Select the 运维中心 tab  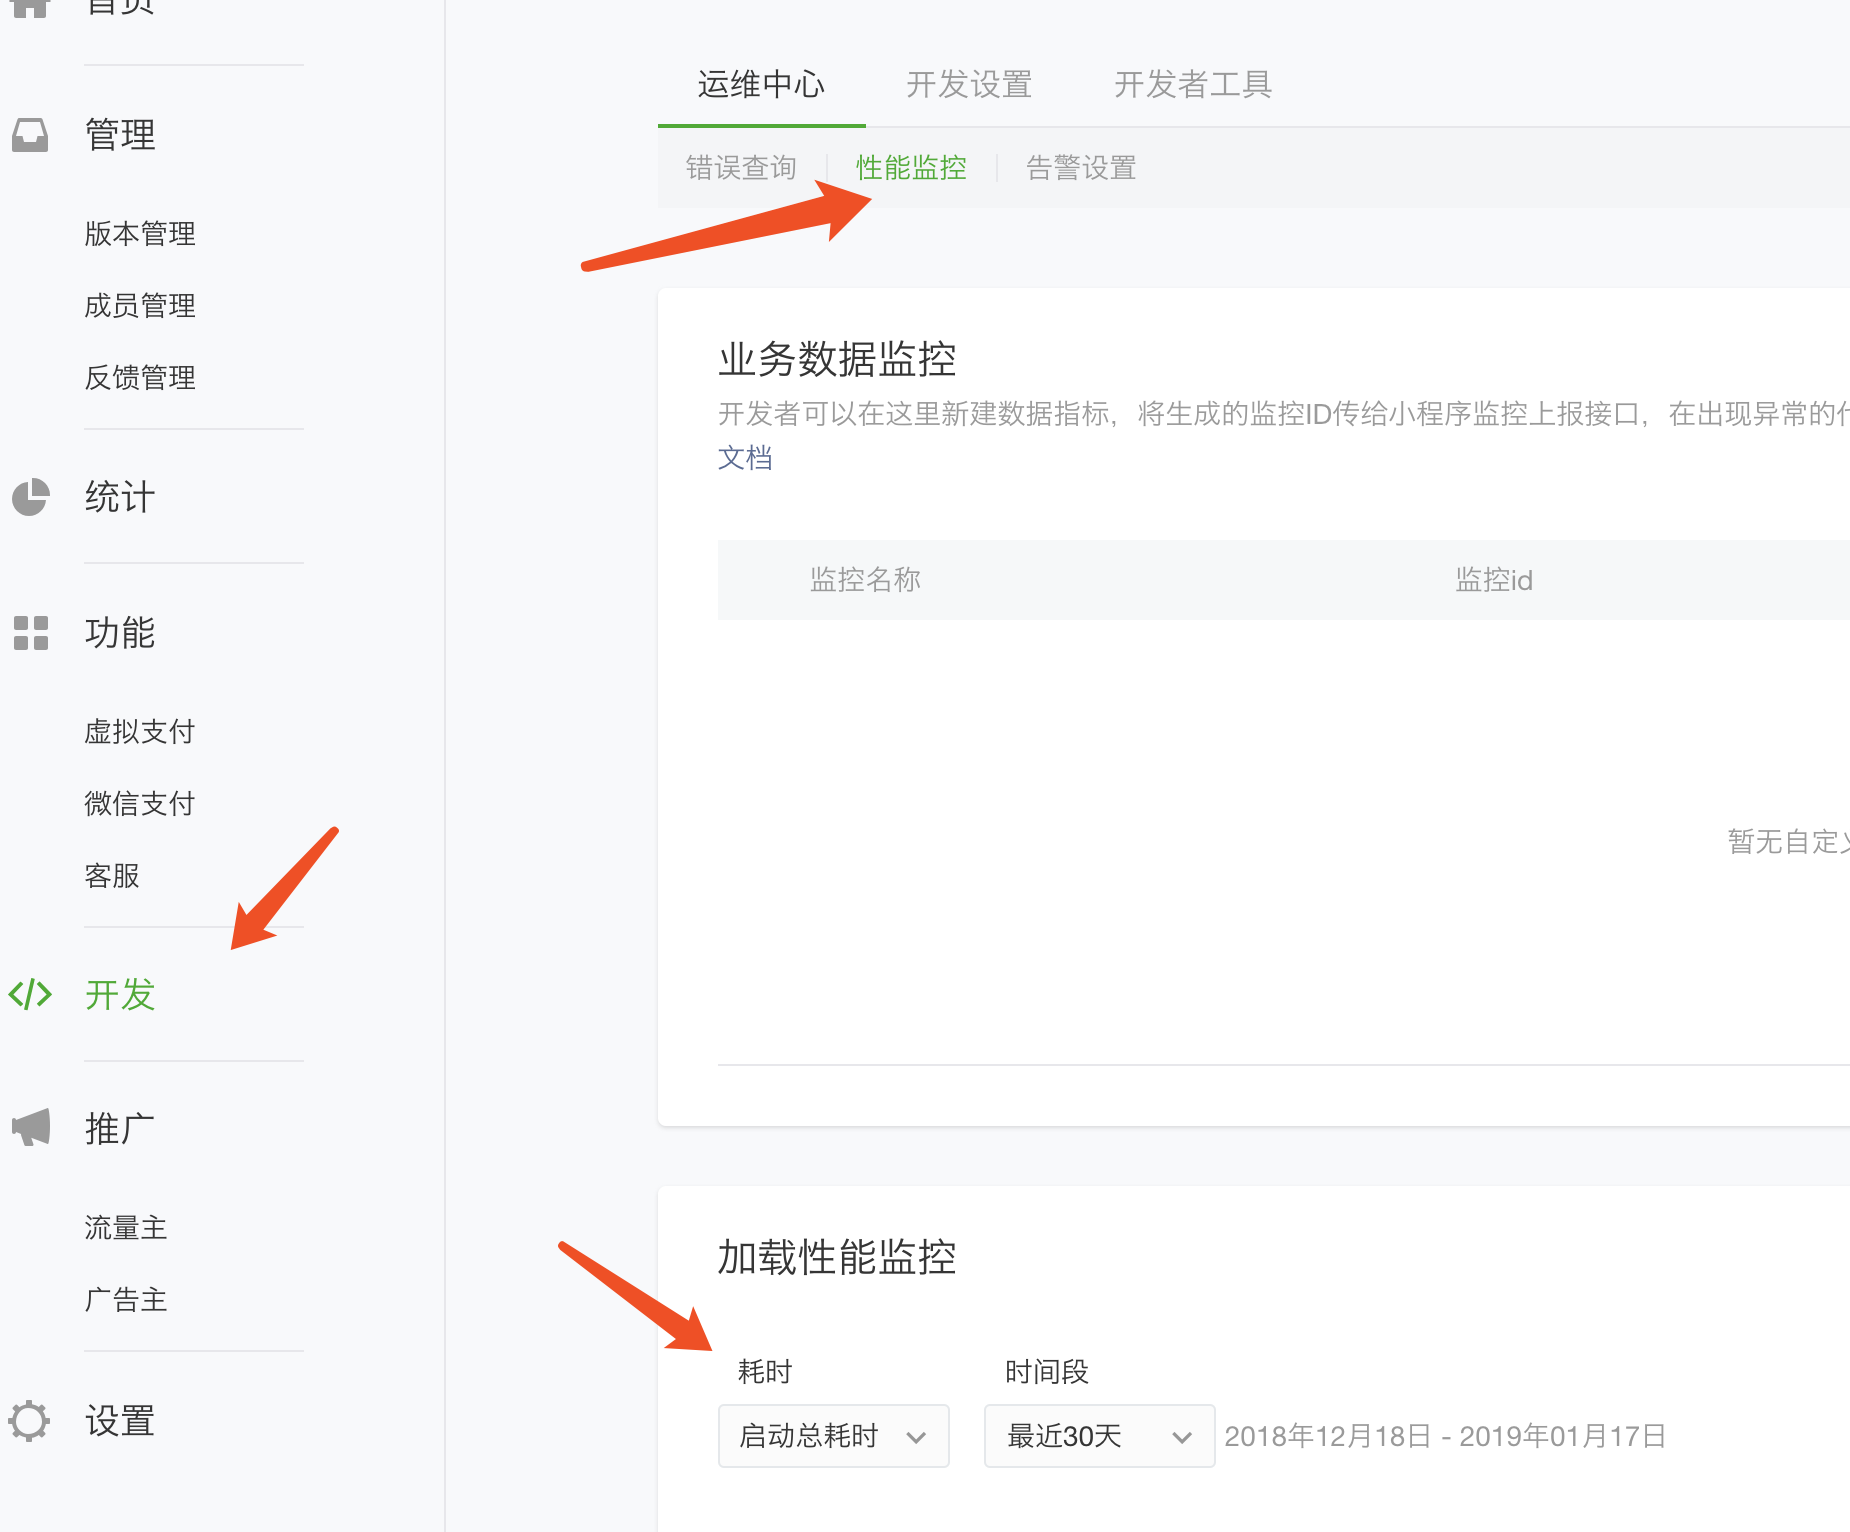click(761, 85)
